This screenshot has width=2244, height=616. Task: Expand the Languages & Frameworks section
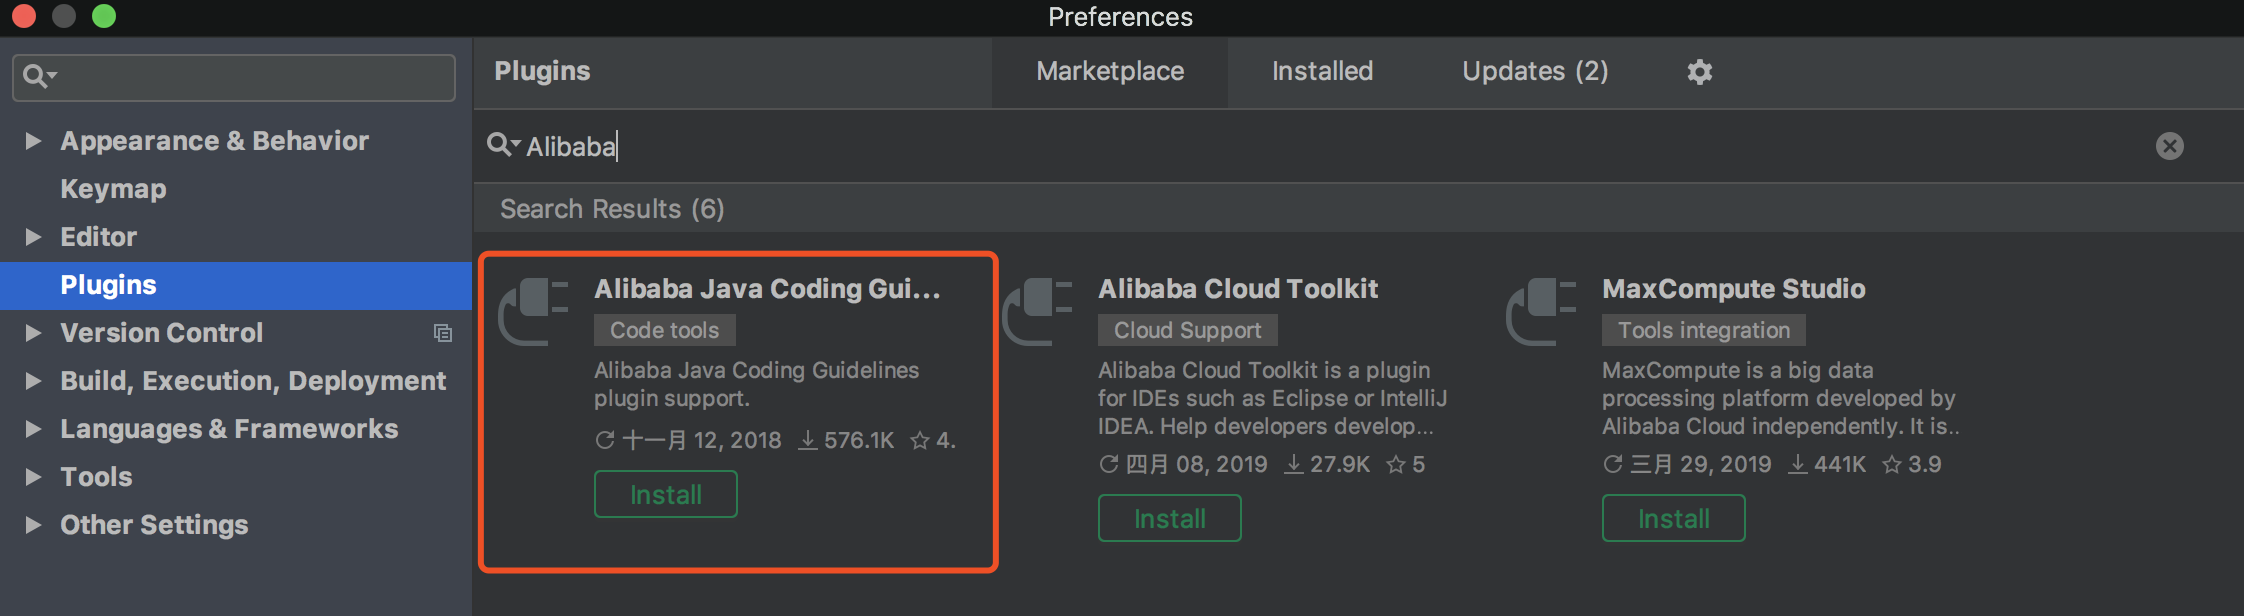pos(33,429)
